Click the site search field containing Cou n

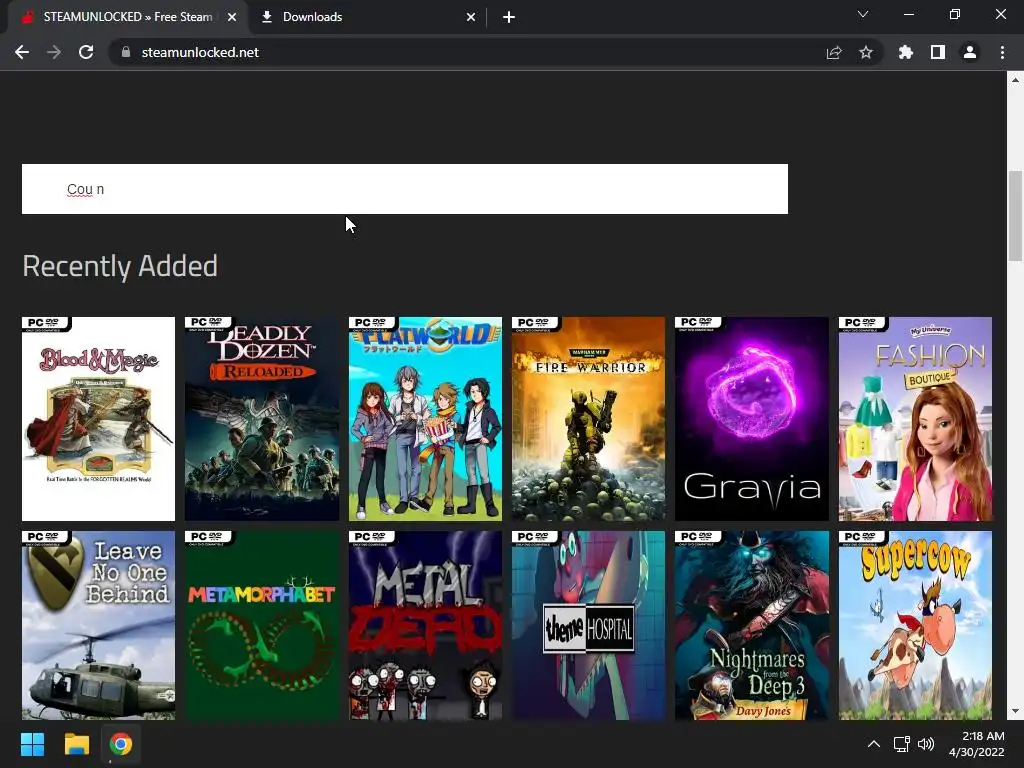[405, 189]
